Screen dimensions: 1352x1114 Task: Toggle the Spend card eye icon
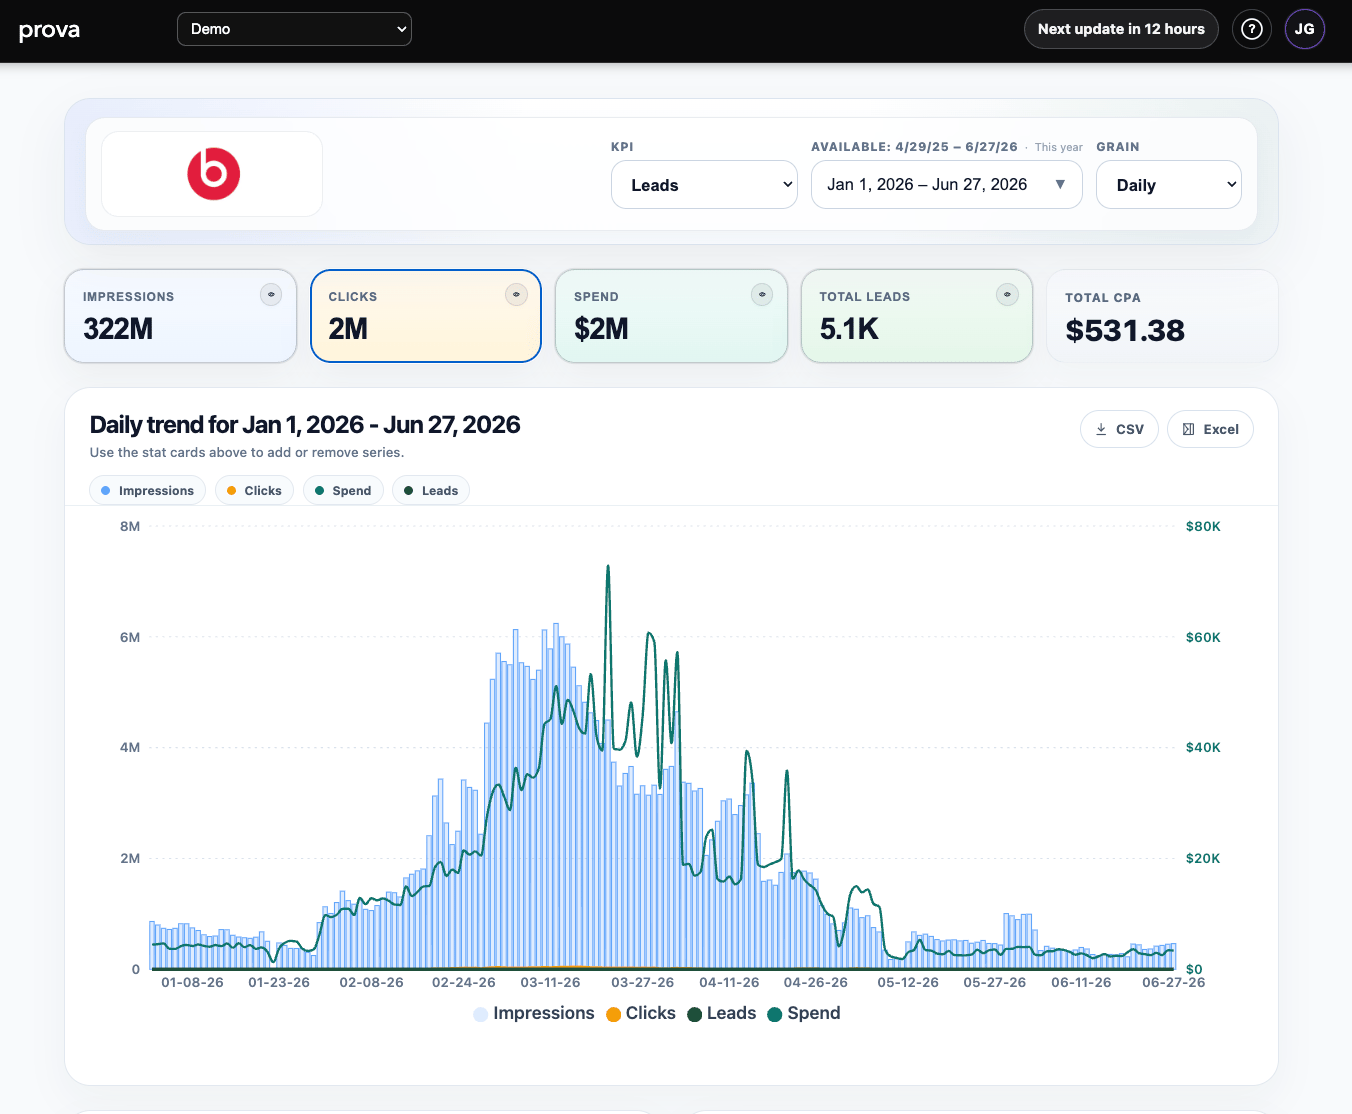[762, 295]
